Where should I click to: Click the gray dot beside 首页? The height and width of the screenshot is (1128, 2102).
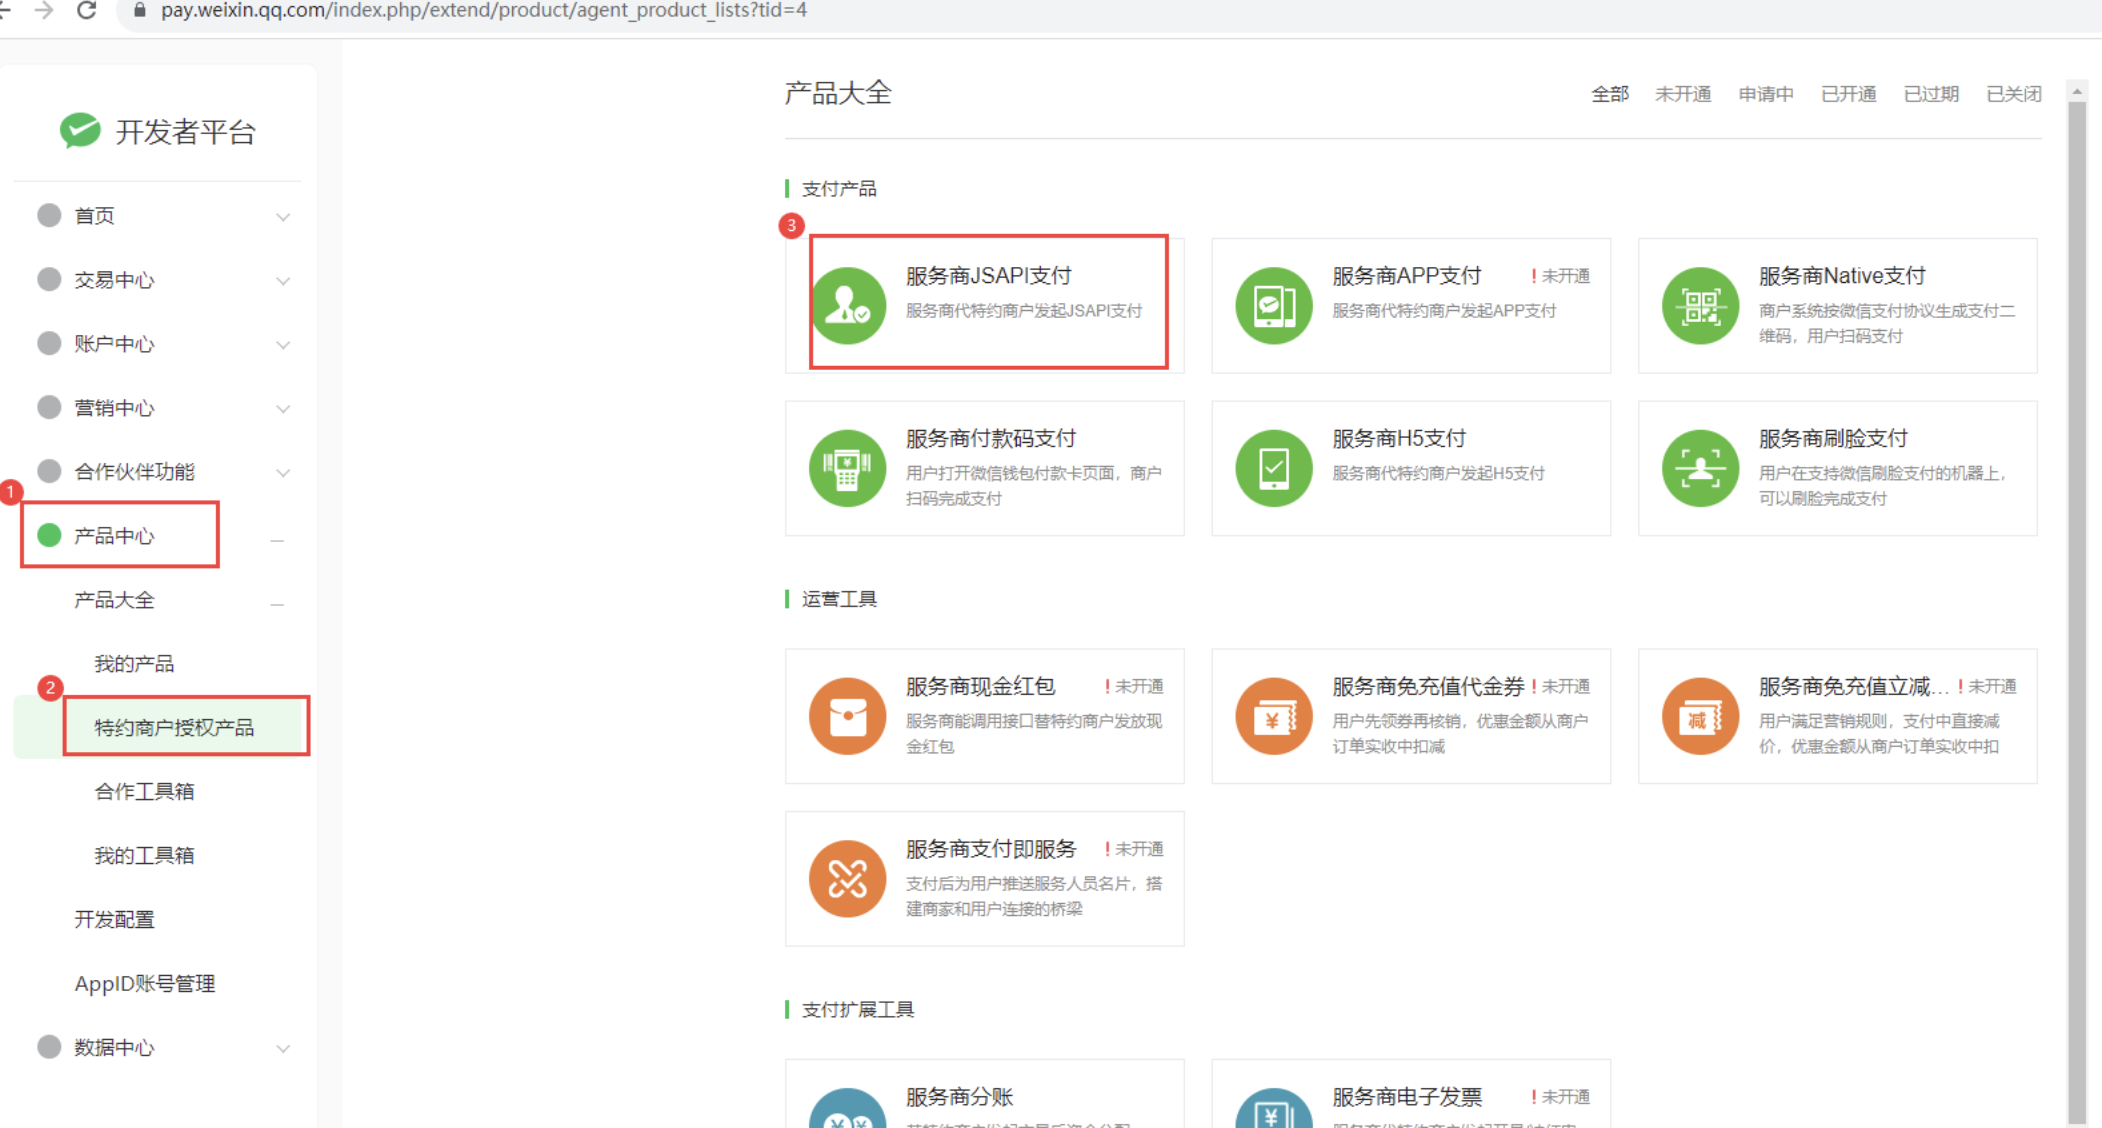tap(49, 215)
